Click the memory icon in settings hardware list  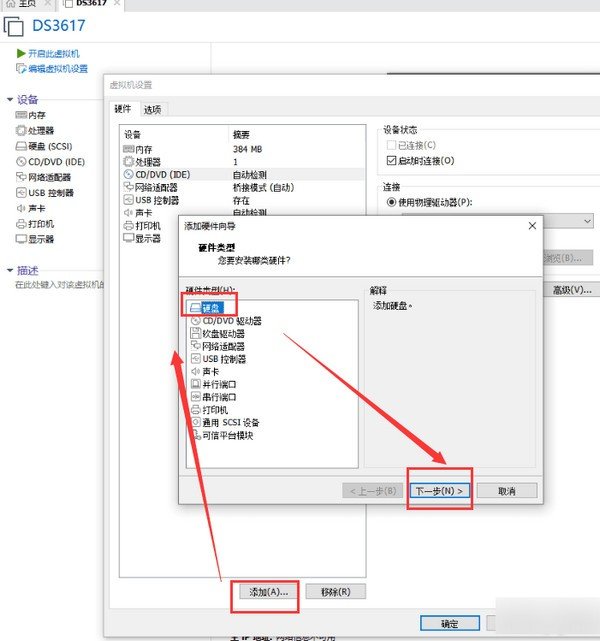pyautogui.click(x=129, y=149)
